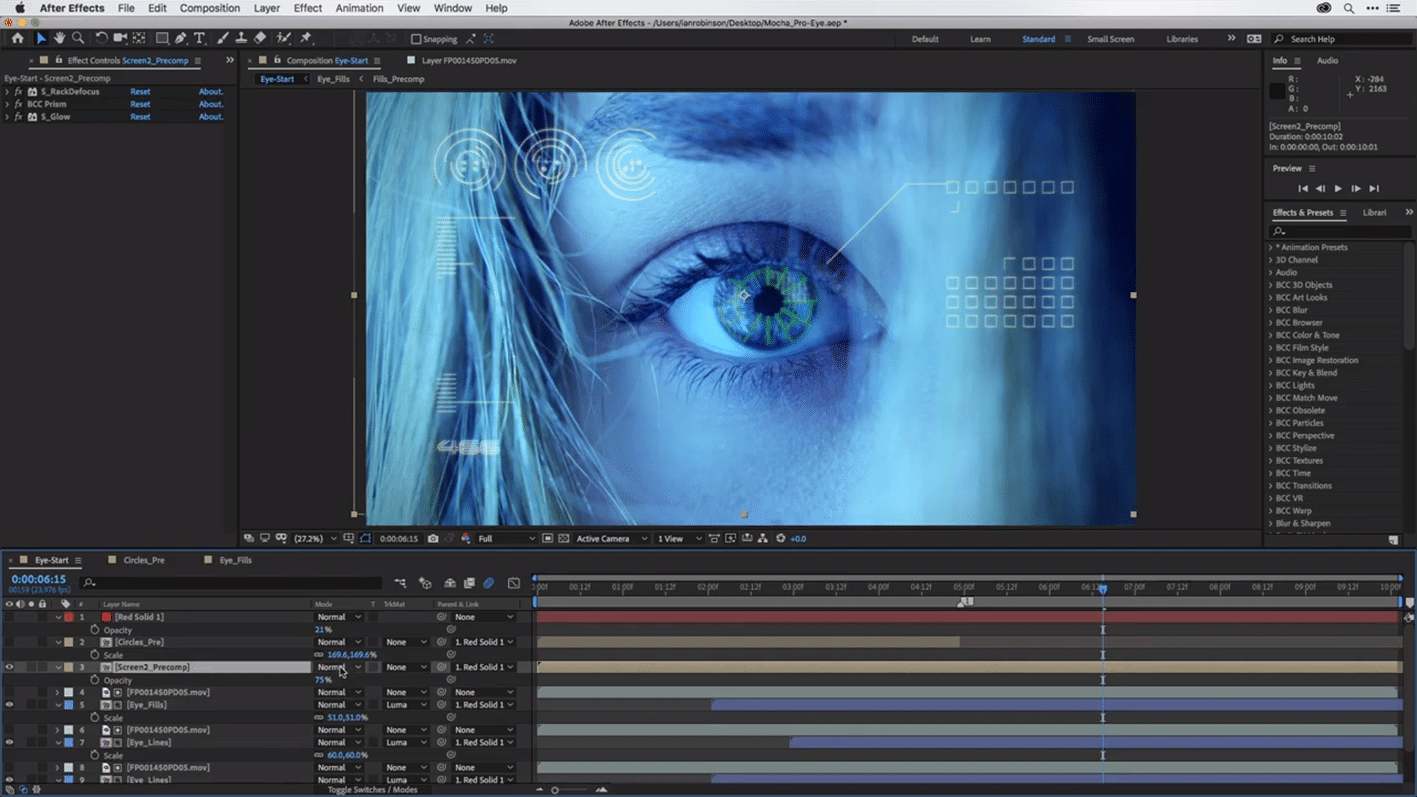The height and width of the screenshot is (797, 1417).
Task: Expand Animation Presets category
Action: [1271, 247]
